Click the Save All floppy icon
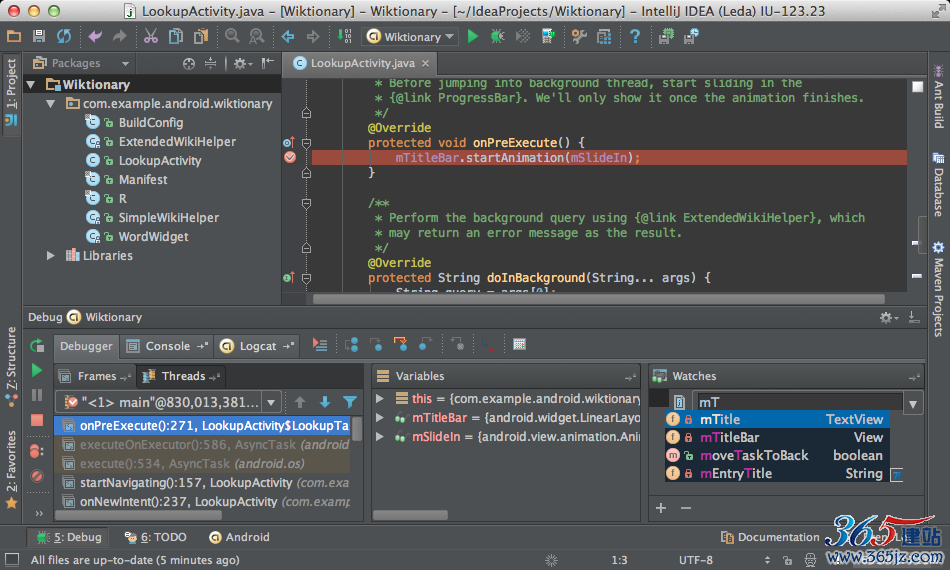The width and height of the screenshot is (950, 570). [39, 36]
